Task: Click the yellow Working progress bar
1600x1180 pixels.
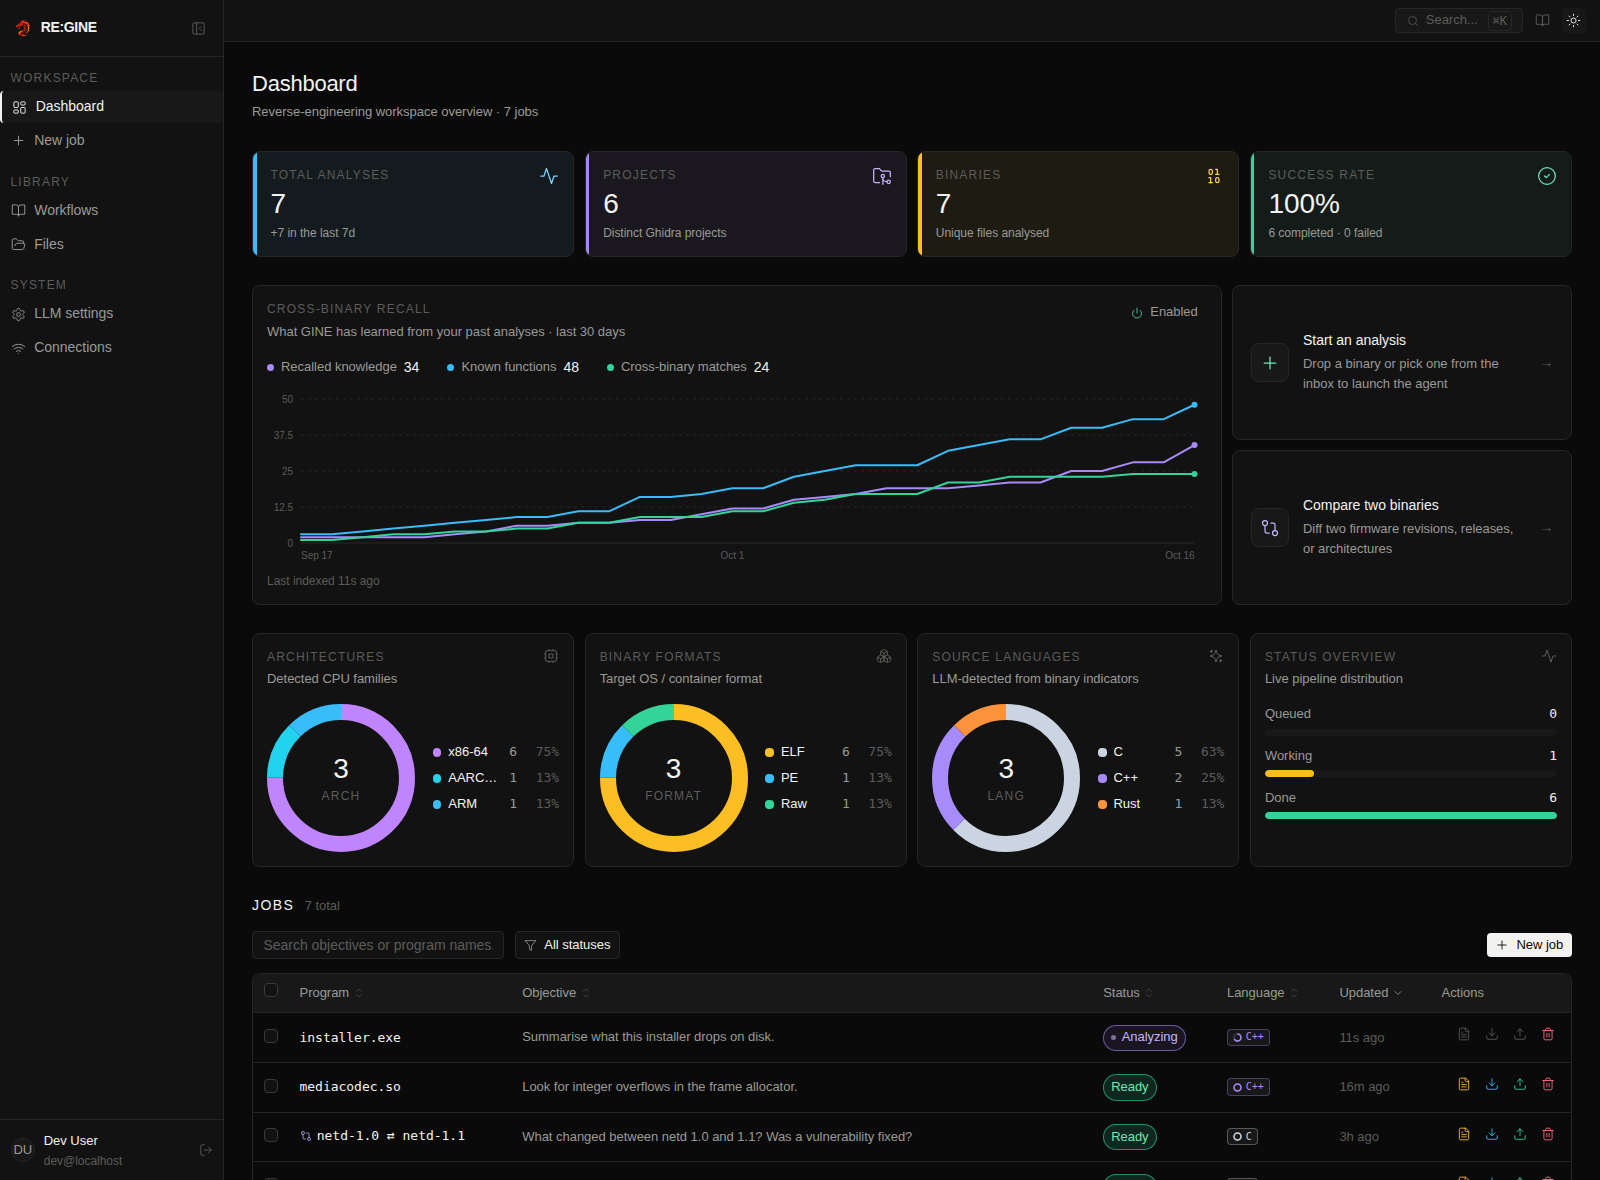Action: tap(1289, 774)
